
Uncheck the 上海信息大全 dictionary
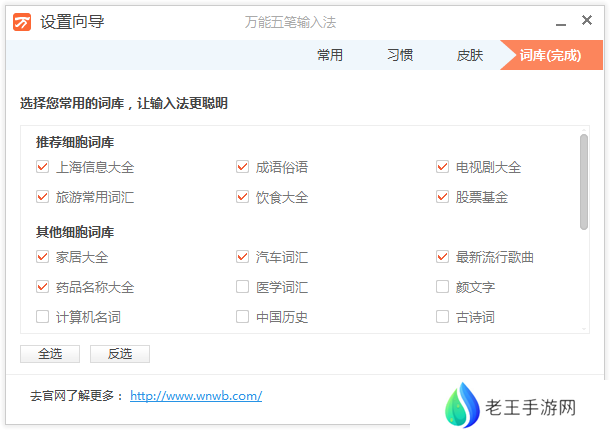click(42, 167)
